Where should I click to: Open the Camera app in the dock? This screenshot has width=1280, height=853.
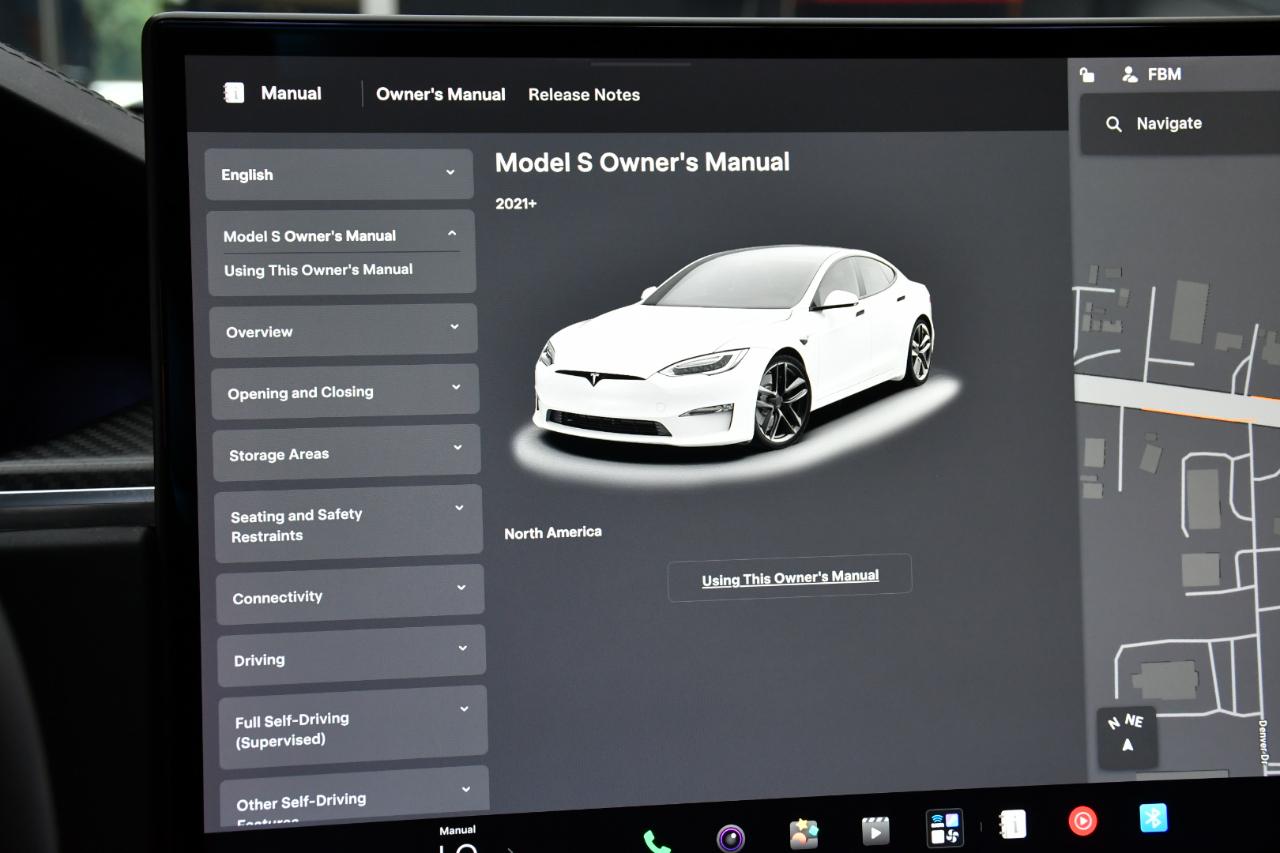coord(731,838)
